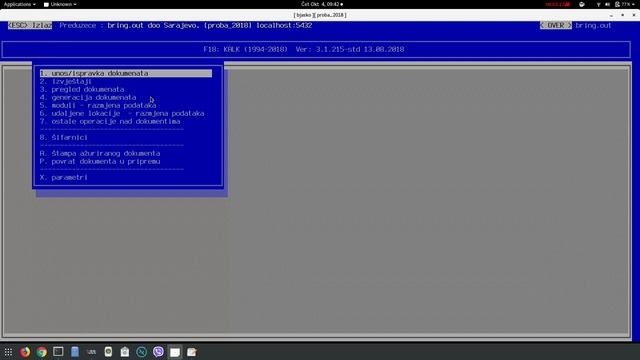
Task: Open the notes editor icon in the taskbar
Action: [x=191, y=352]
